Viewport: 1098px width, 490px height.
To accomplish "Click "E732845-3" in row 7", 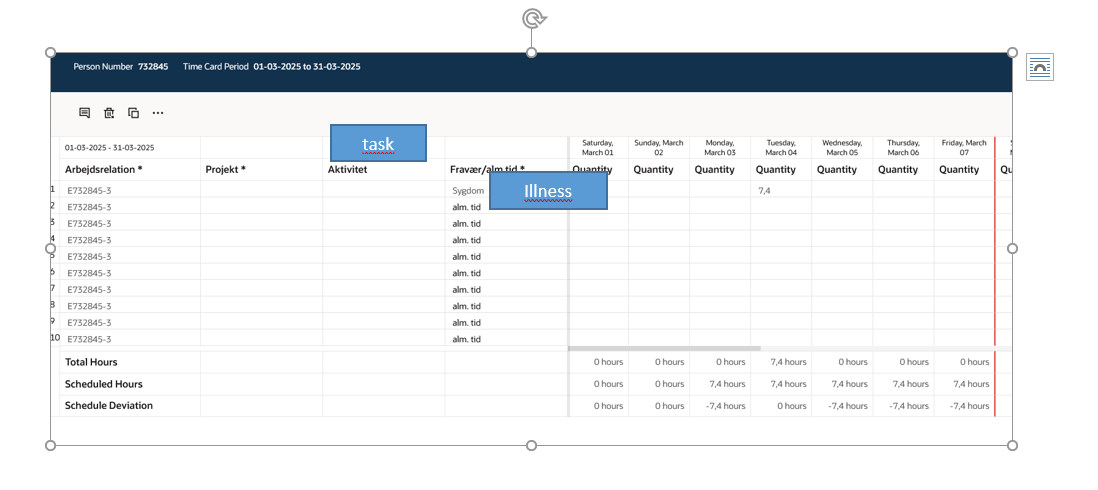I will pyautogui.click(x=90, y=289).
